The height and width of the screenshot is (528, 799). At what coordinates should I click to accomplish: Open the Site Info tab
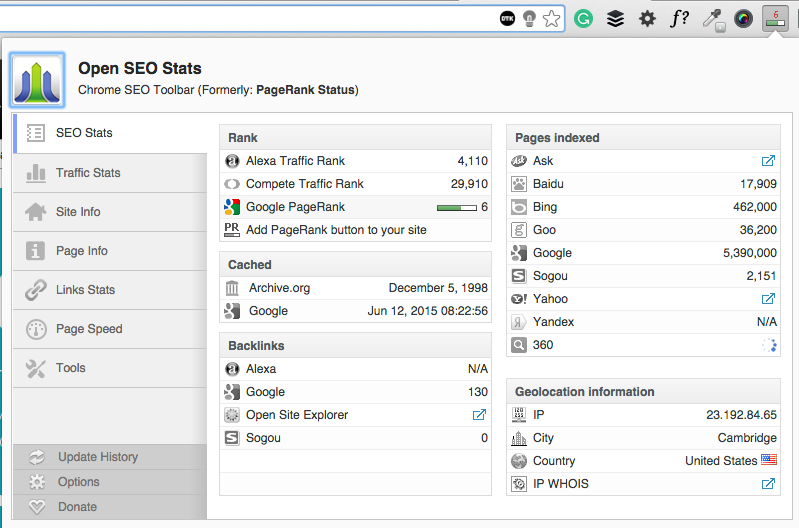[78, 212]
